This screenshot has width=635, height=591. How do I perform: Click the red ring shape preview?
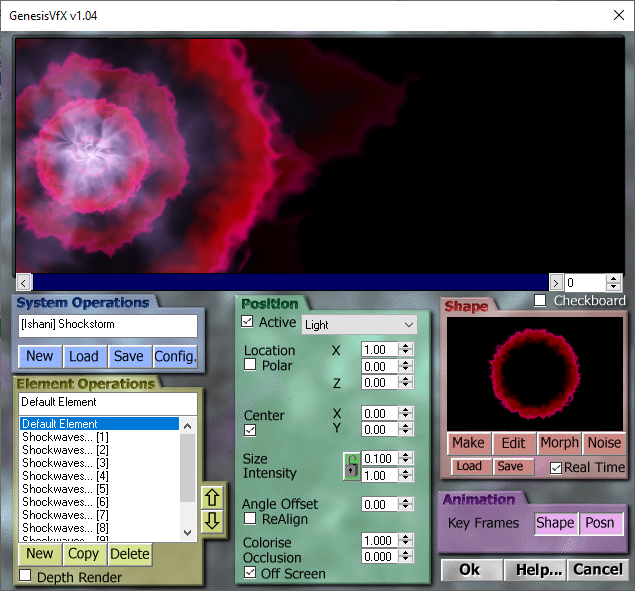[x=535, y=373]
